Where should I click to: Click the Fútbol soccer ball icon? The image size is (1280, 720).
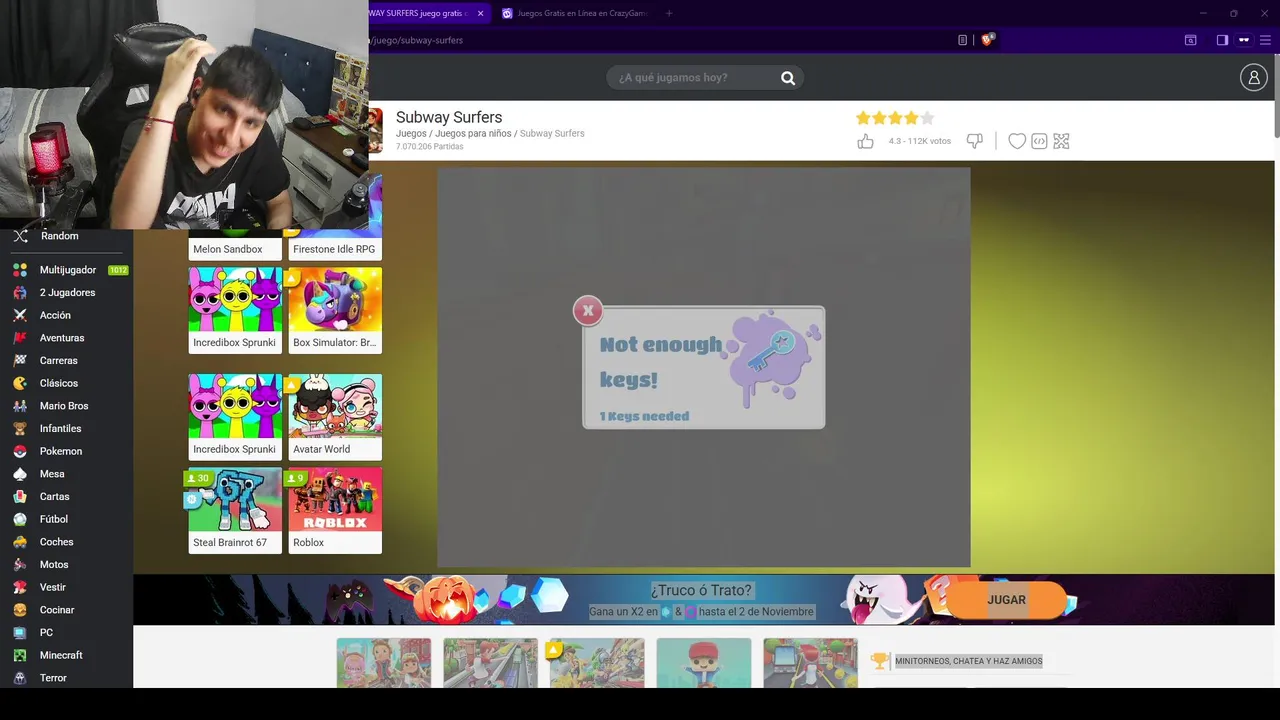tap(20, 519)
